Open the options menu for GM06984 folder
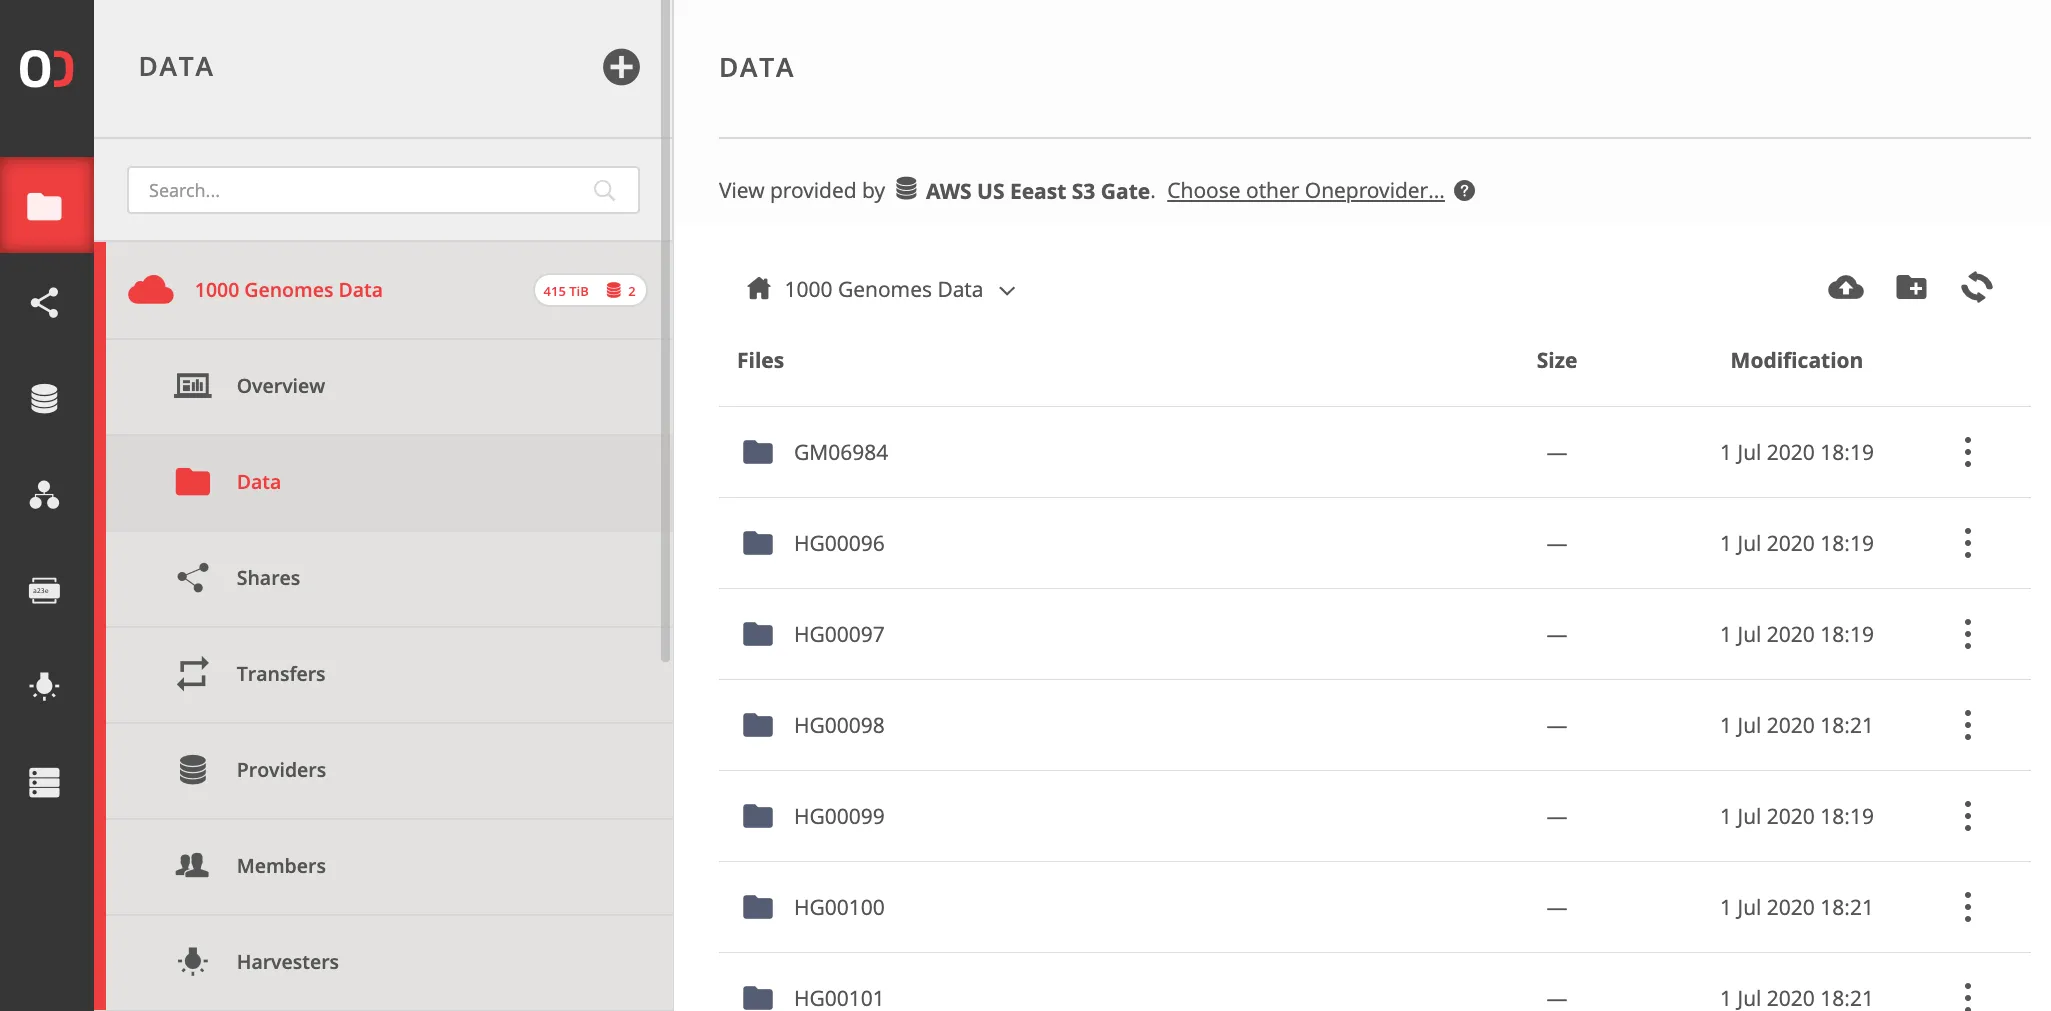Viewport: 2051px width, 1011px height. coord(1967,452)
